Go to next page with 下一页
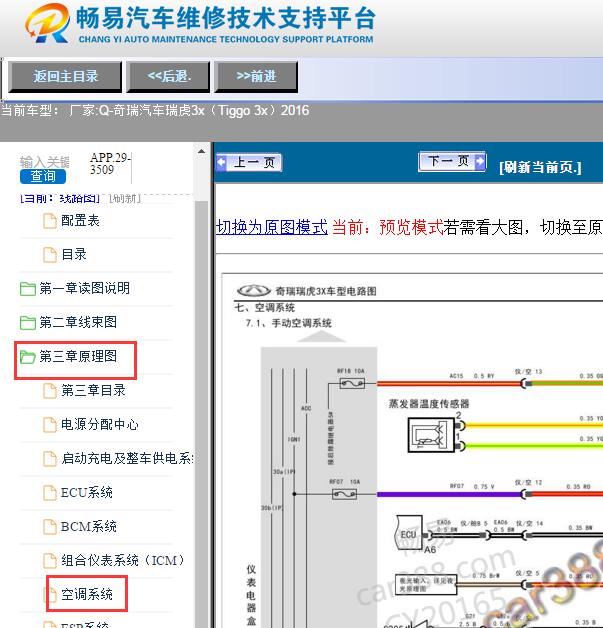This screenshot has width=603, height=628. 452,161
